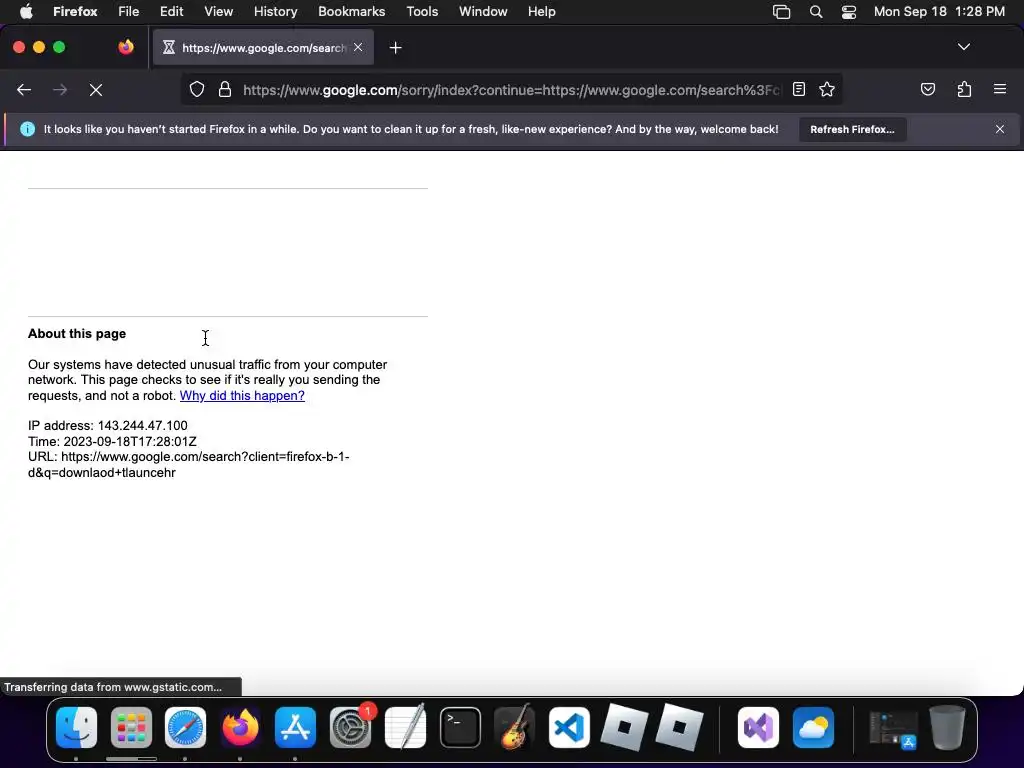Screen dimensions: 1024x768
Task: Open Firefox View pinned tab
Action: (x=126, y=47)
